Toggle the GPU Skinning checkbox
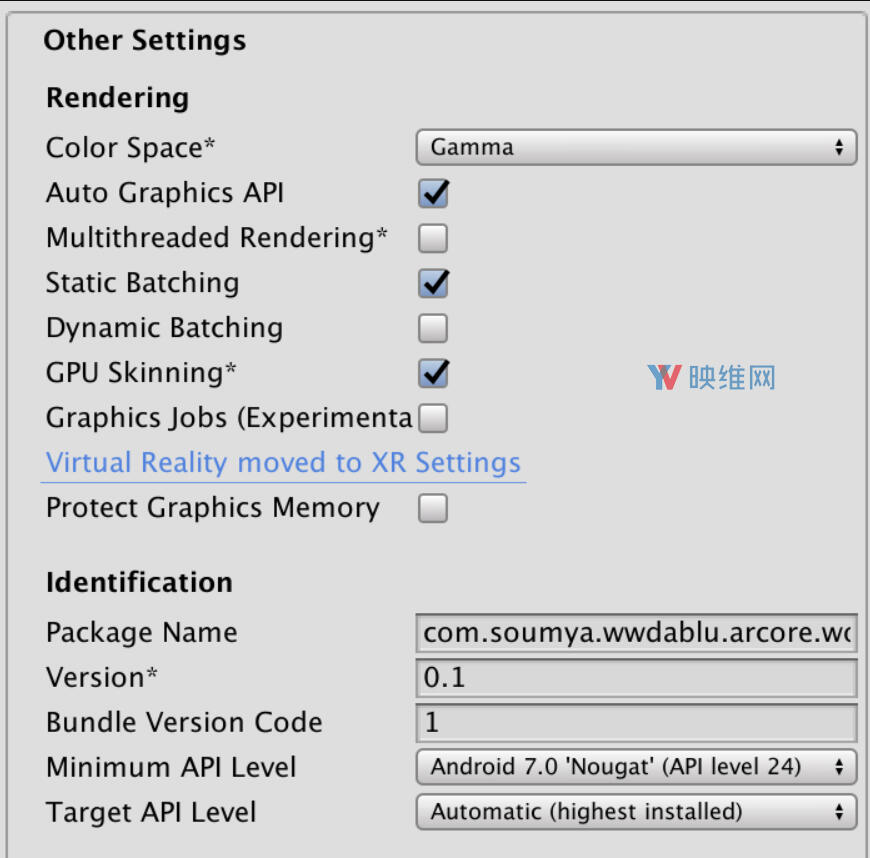 [433, 373]
